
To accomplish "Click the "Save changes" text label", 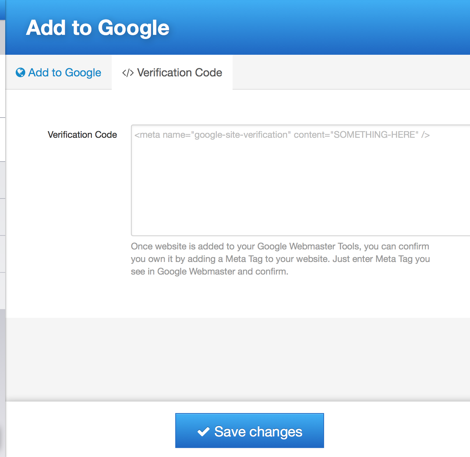I will click(258, 432).
